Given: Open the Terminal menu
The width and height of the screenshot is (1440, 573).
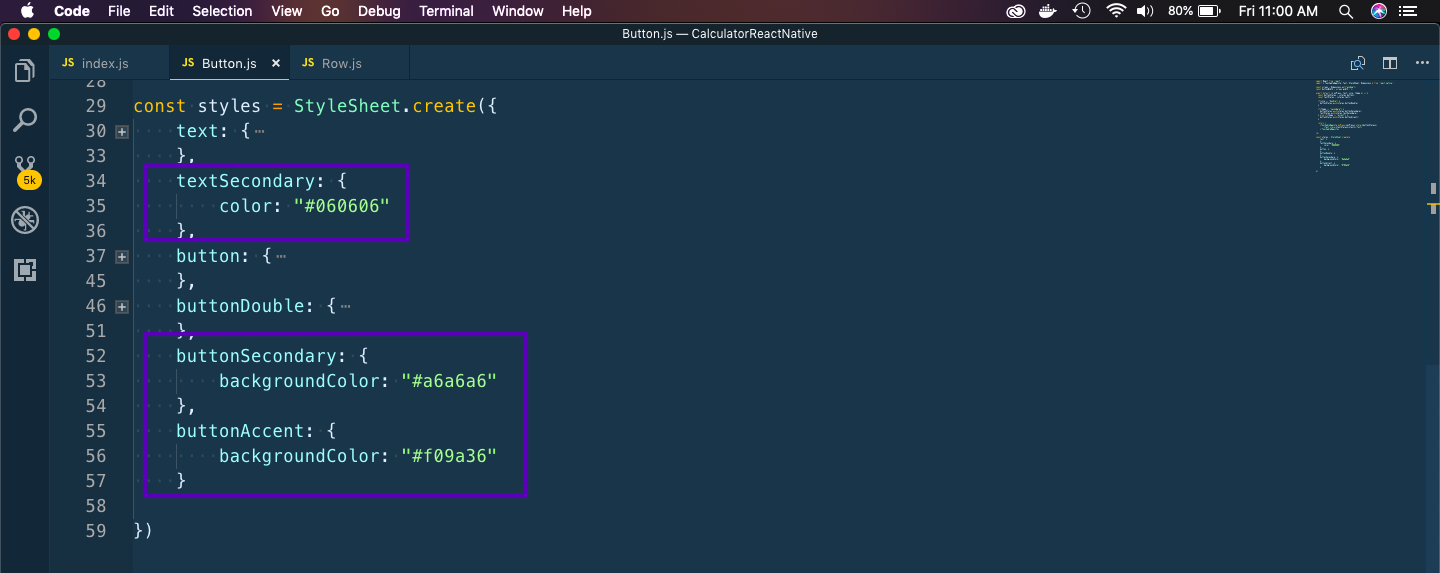Looking at the screenshot, I should click(446, 11).
